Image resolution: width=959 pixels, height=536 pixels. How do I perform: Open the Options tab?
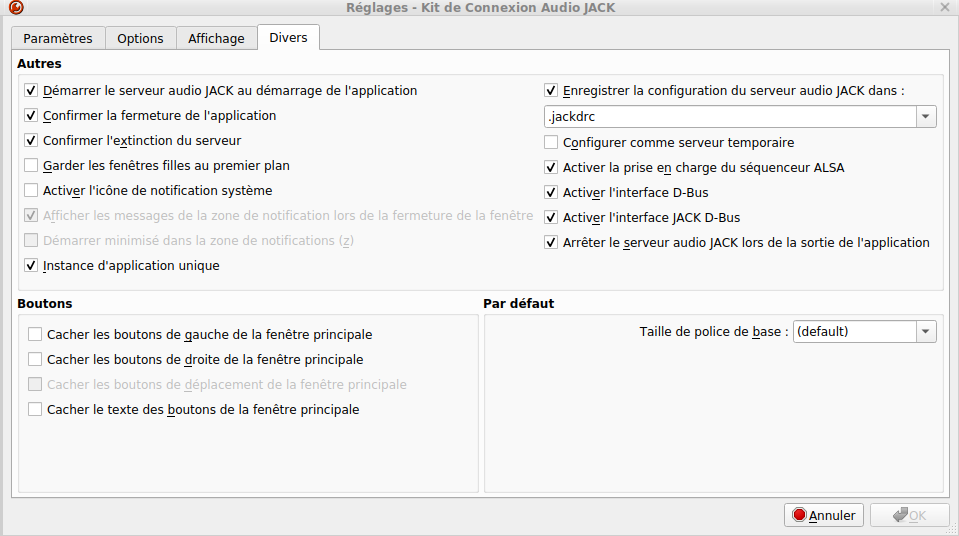[140, 38]
